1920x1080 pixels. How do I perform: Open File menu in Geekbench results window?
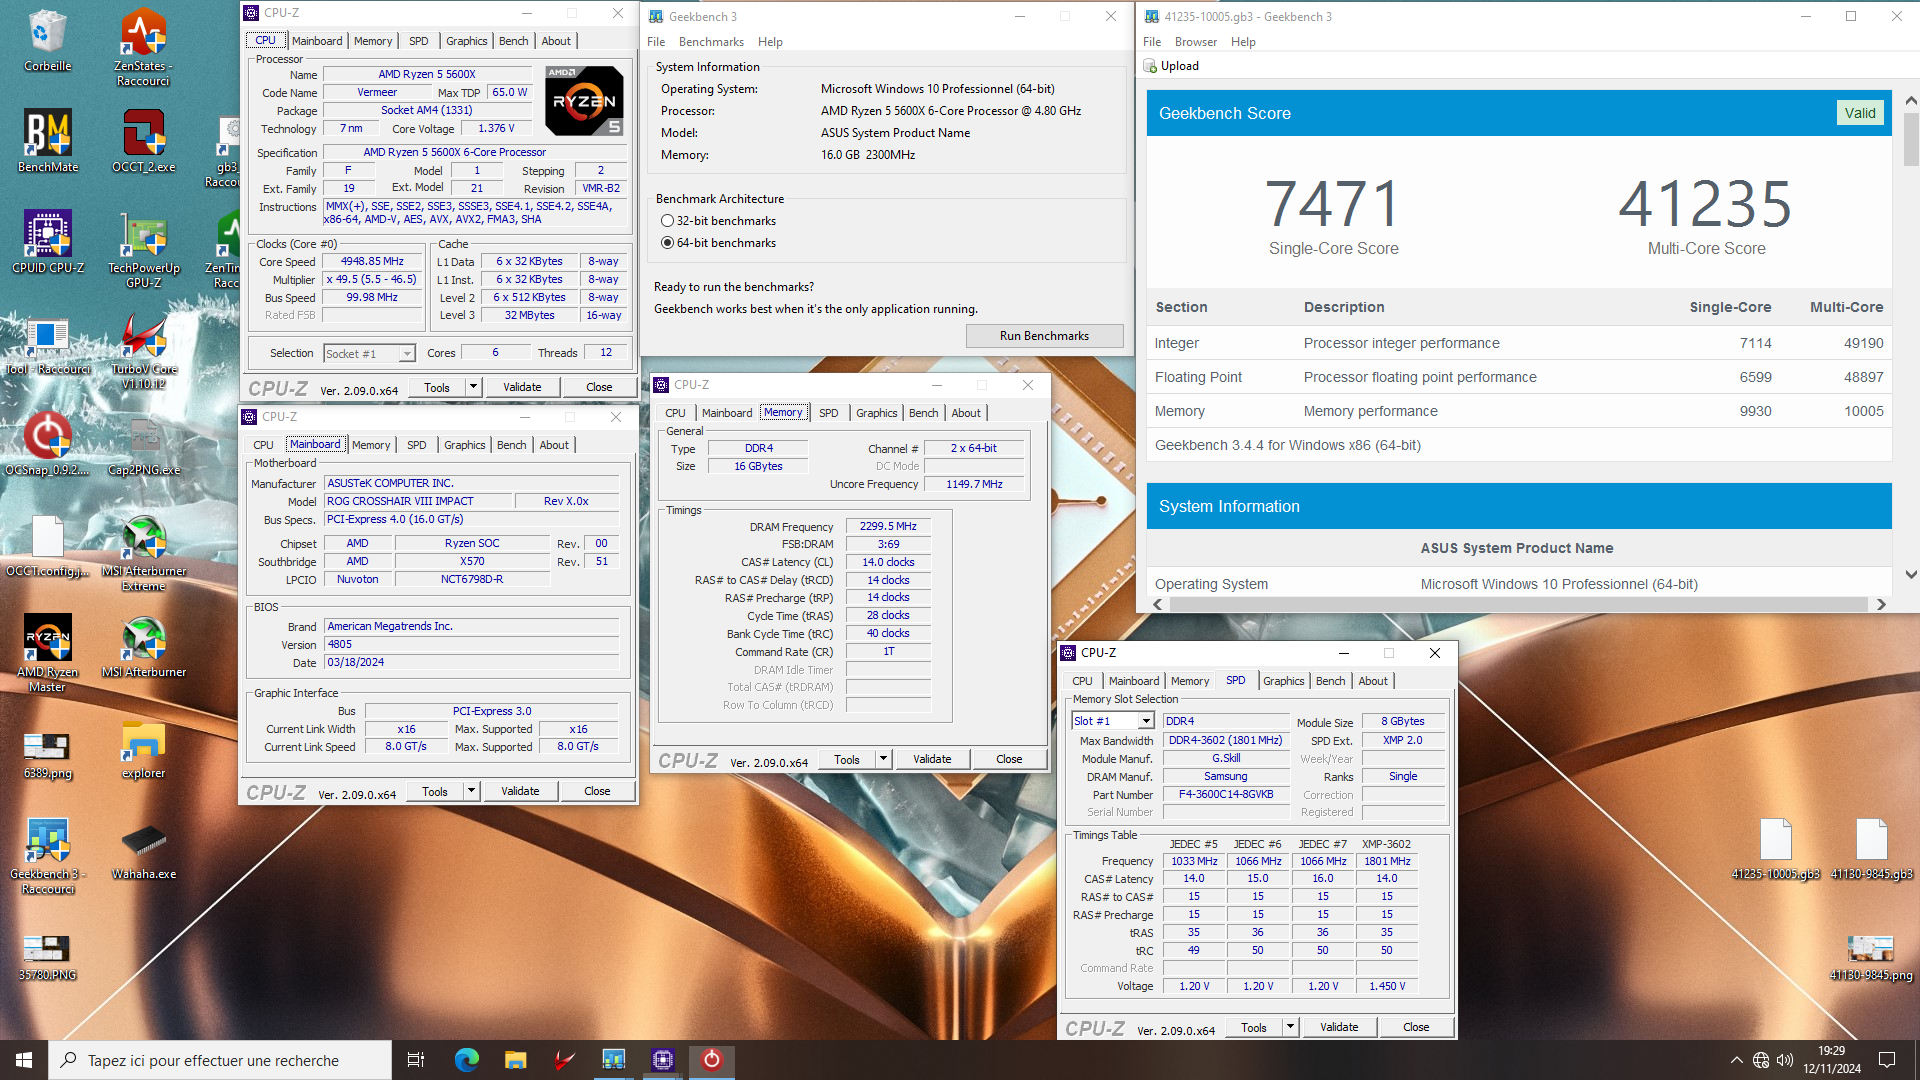point(1152,42)
